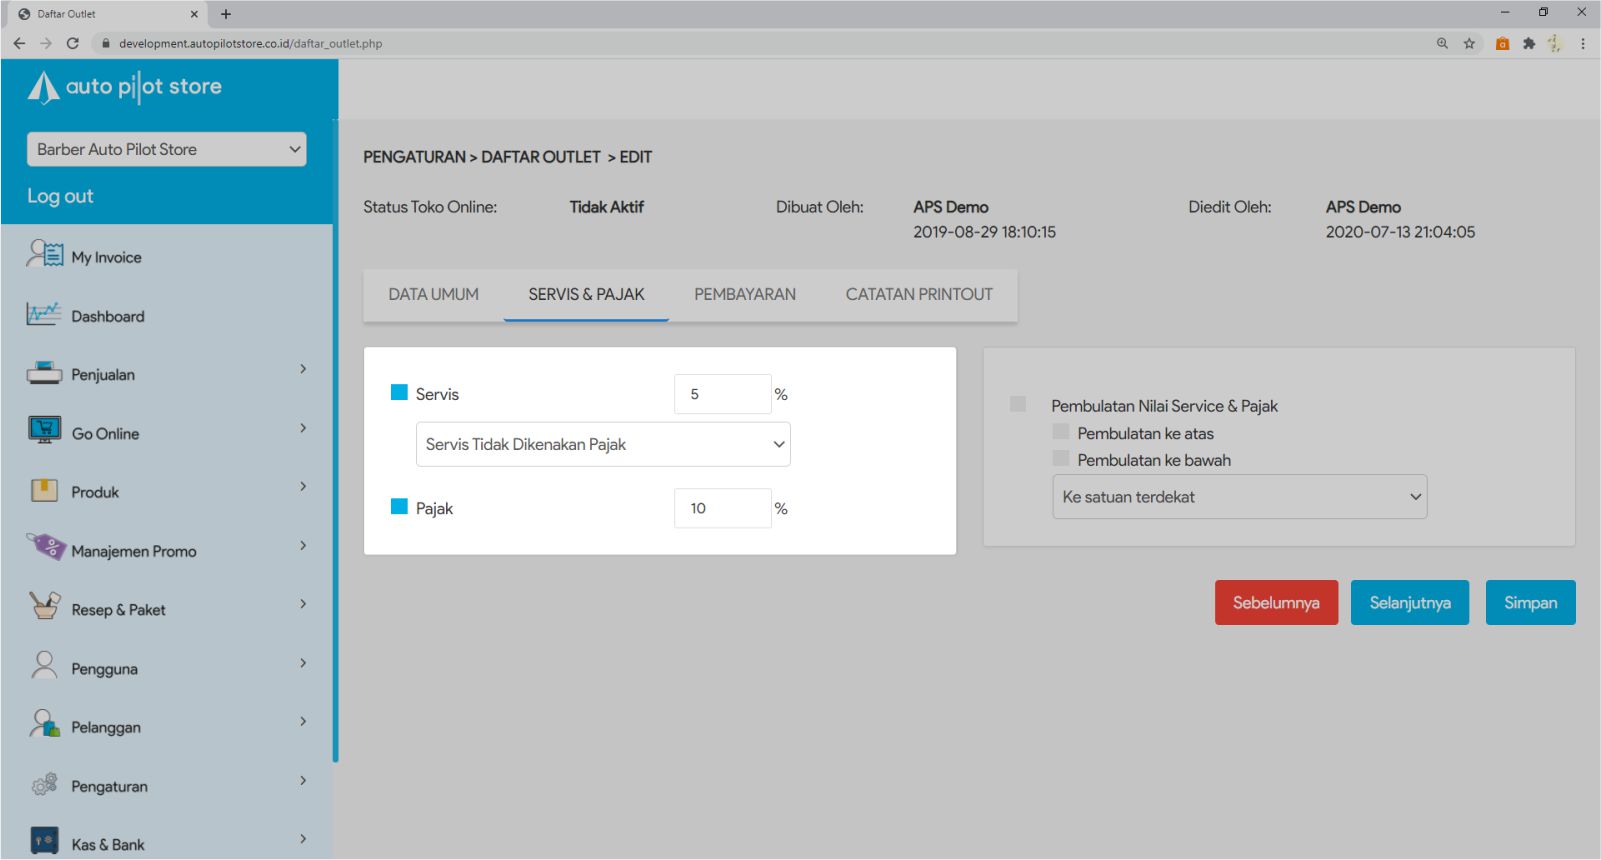The height and width of the screenshot is (860, 1601).
Task: Click the Go Online monitor icon
Action: [x=44, y=431]
